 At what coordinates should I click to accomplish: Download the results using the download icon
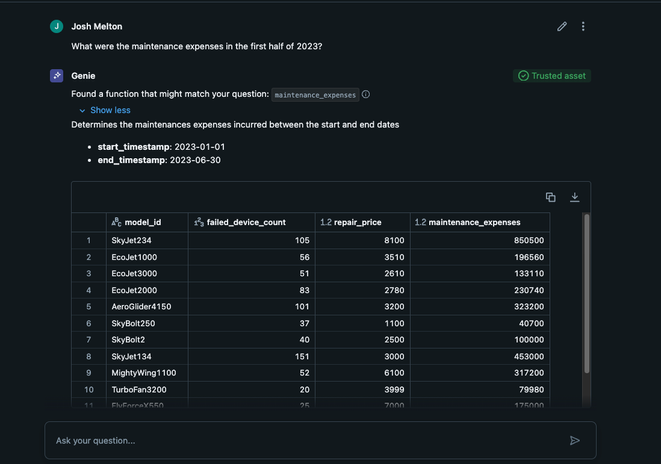pyautogui.click(x=575, y=197)
